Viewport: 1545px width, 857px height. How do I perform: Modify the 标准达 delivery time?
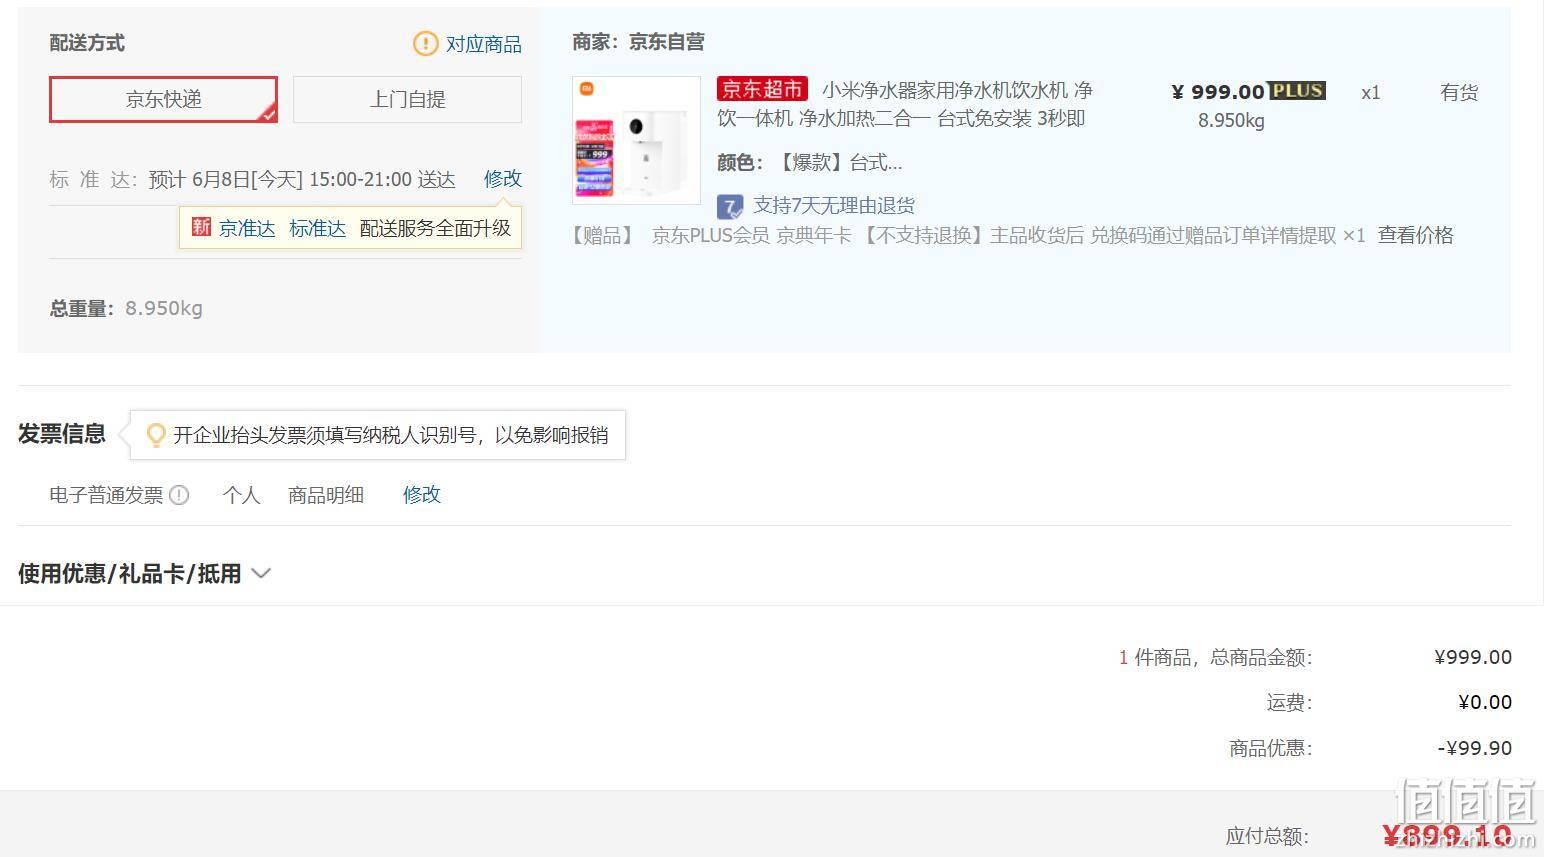pos(503,178)
